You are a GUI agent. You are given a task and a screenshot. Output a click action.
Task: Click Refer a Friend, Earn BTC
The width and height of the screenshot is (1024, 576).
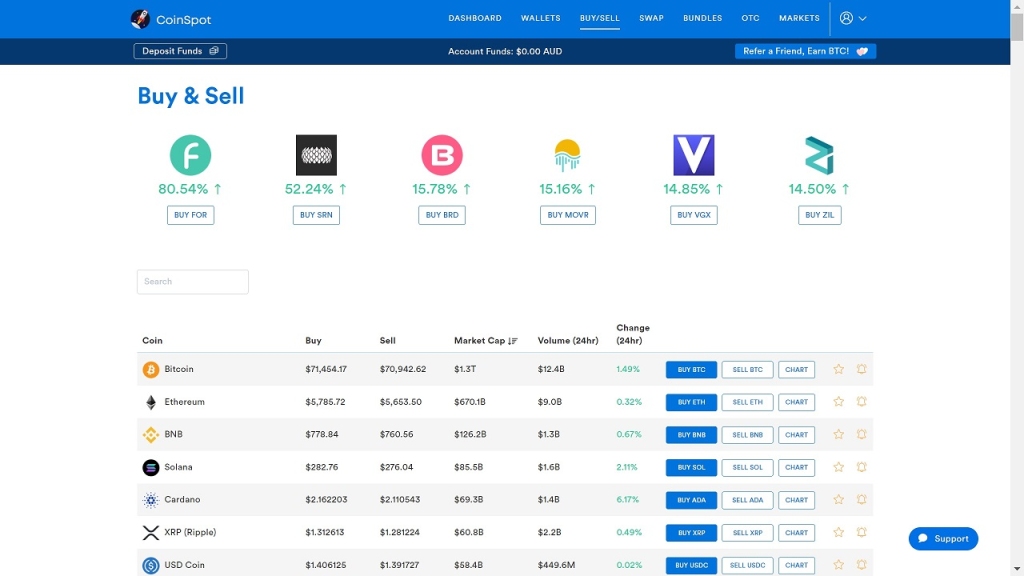[805, 51]
